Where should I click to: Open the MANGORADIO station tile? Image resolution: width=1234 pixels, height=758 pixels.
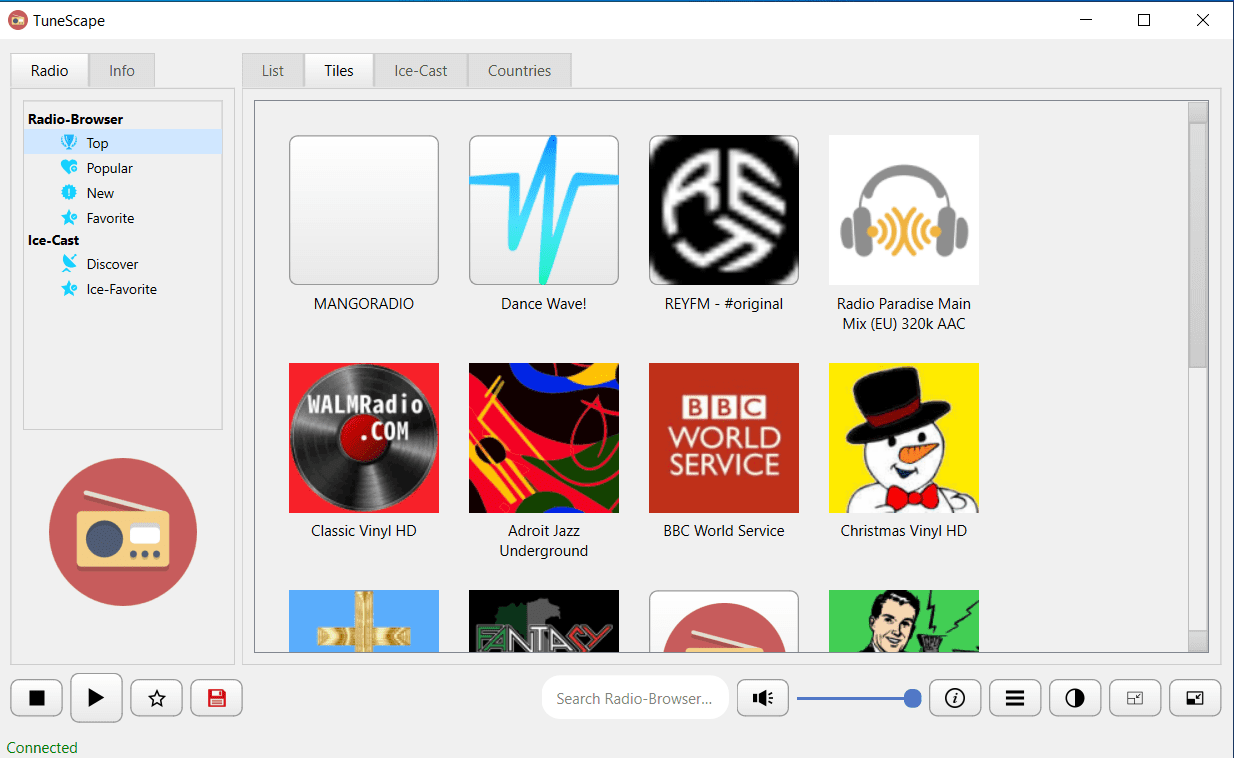[364, 210]
